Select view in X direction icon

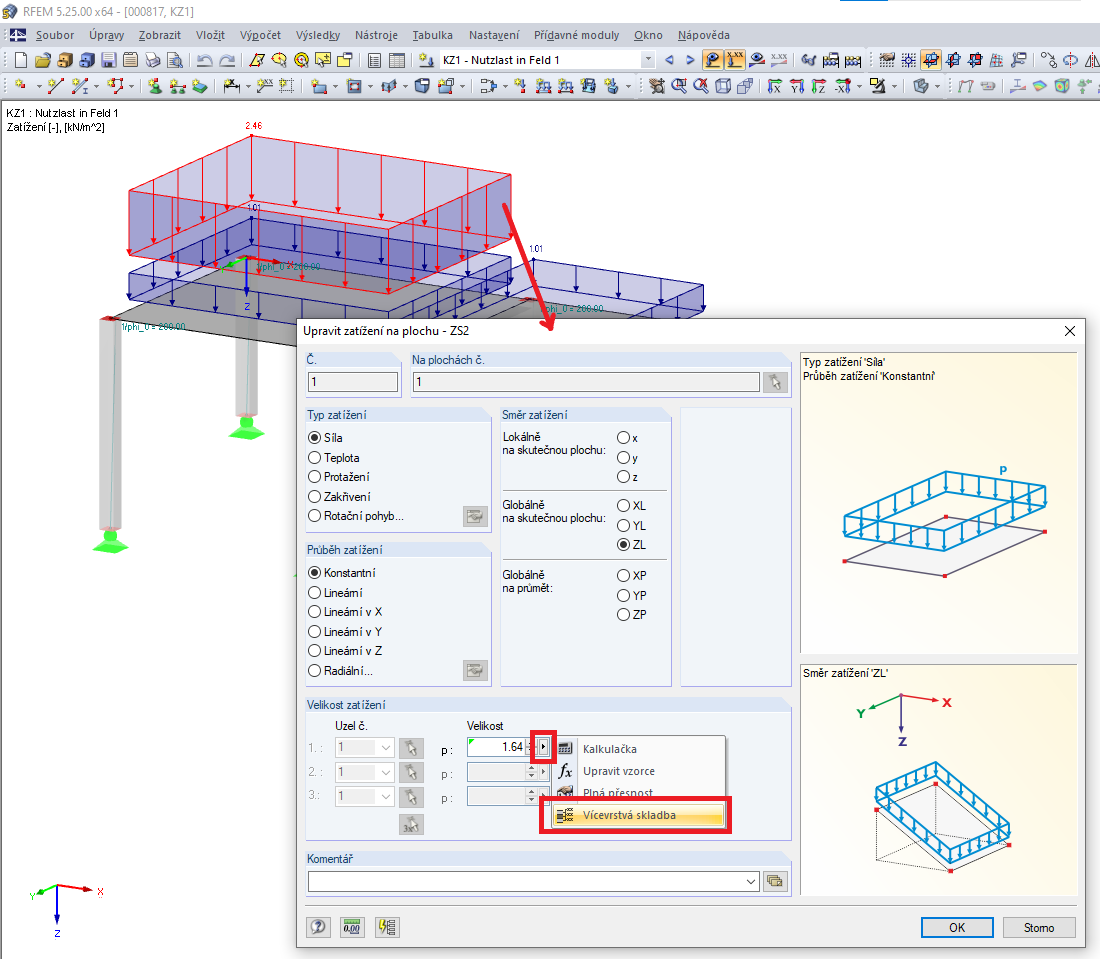click(774, 86)
